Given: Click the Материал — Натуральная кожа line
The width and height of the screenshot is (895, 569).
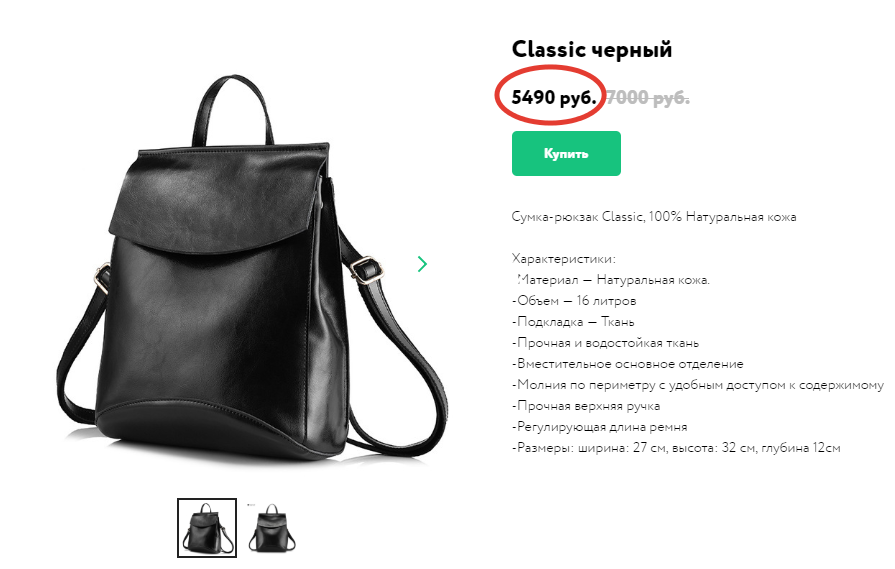Looking at the screenshot, I should pyautogui.click(x=611, y=280).
